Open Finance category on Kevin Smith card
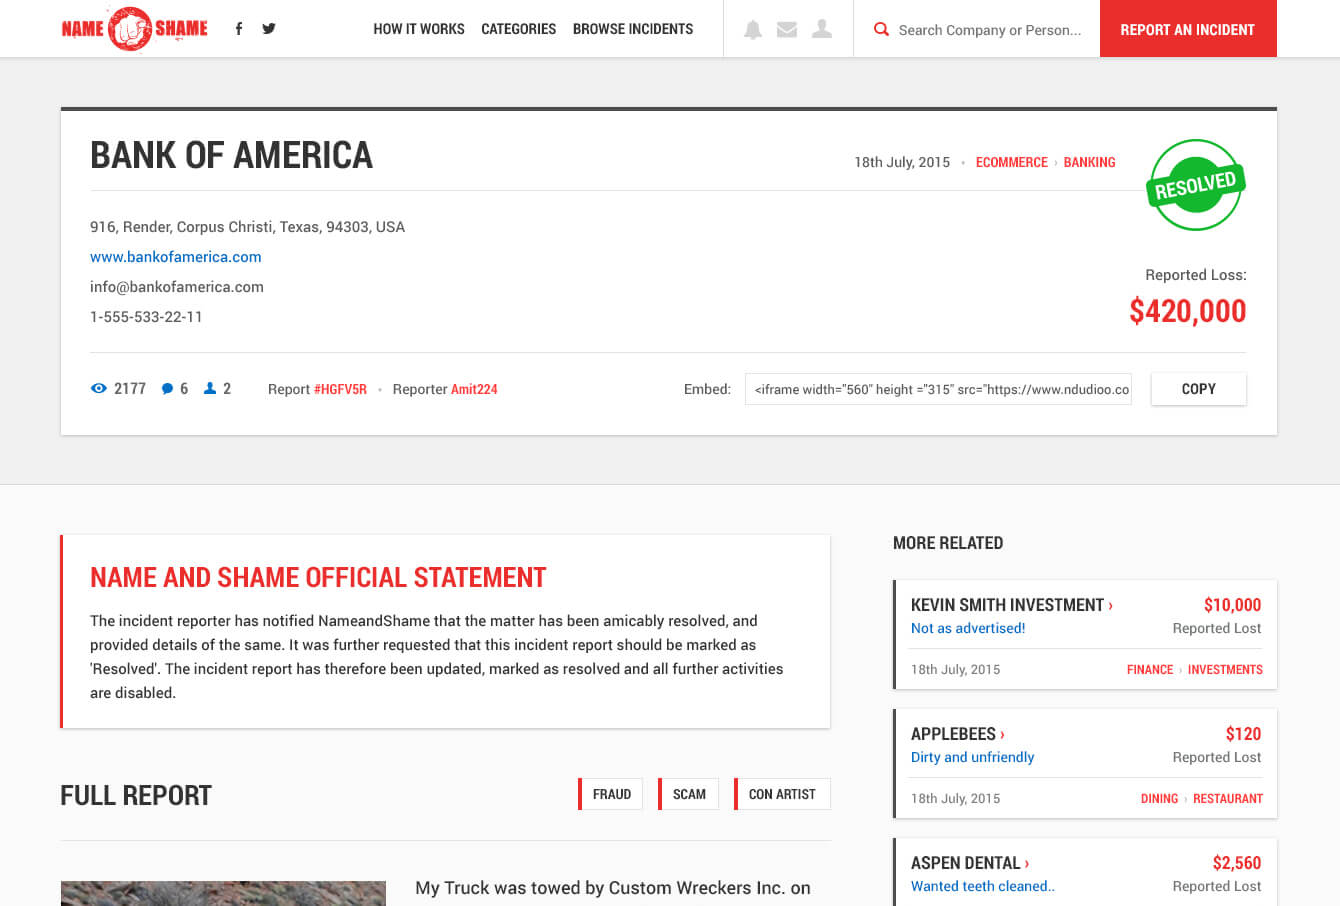This screenshot has height=906, width=1340. [1150, 670]
